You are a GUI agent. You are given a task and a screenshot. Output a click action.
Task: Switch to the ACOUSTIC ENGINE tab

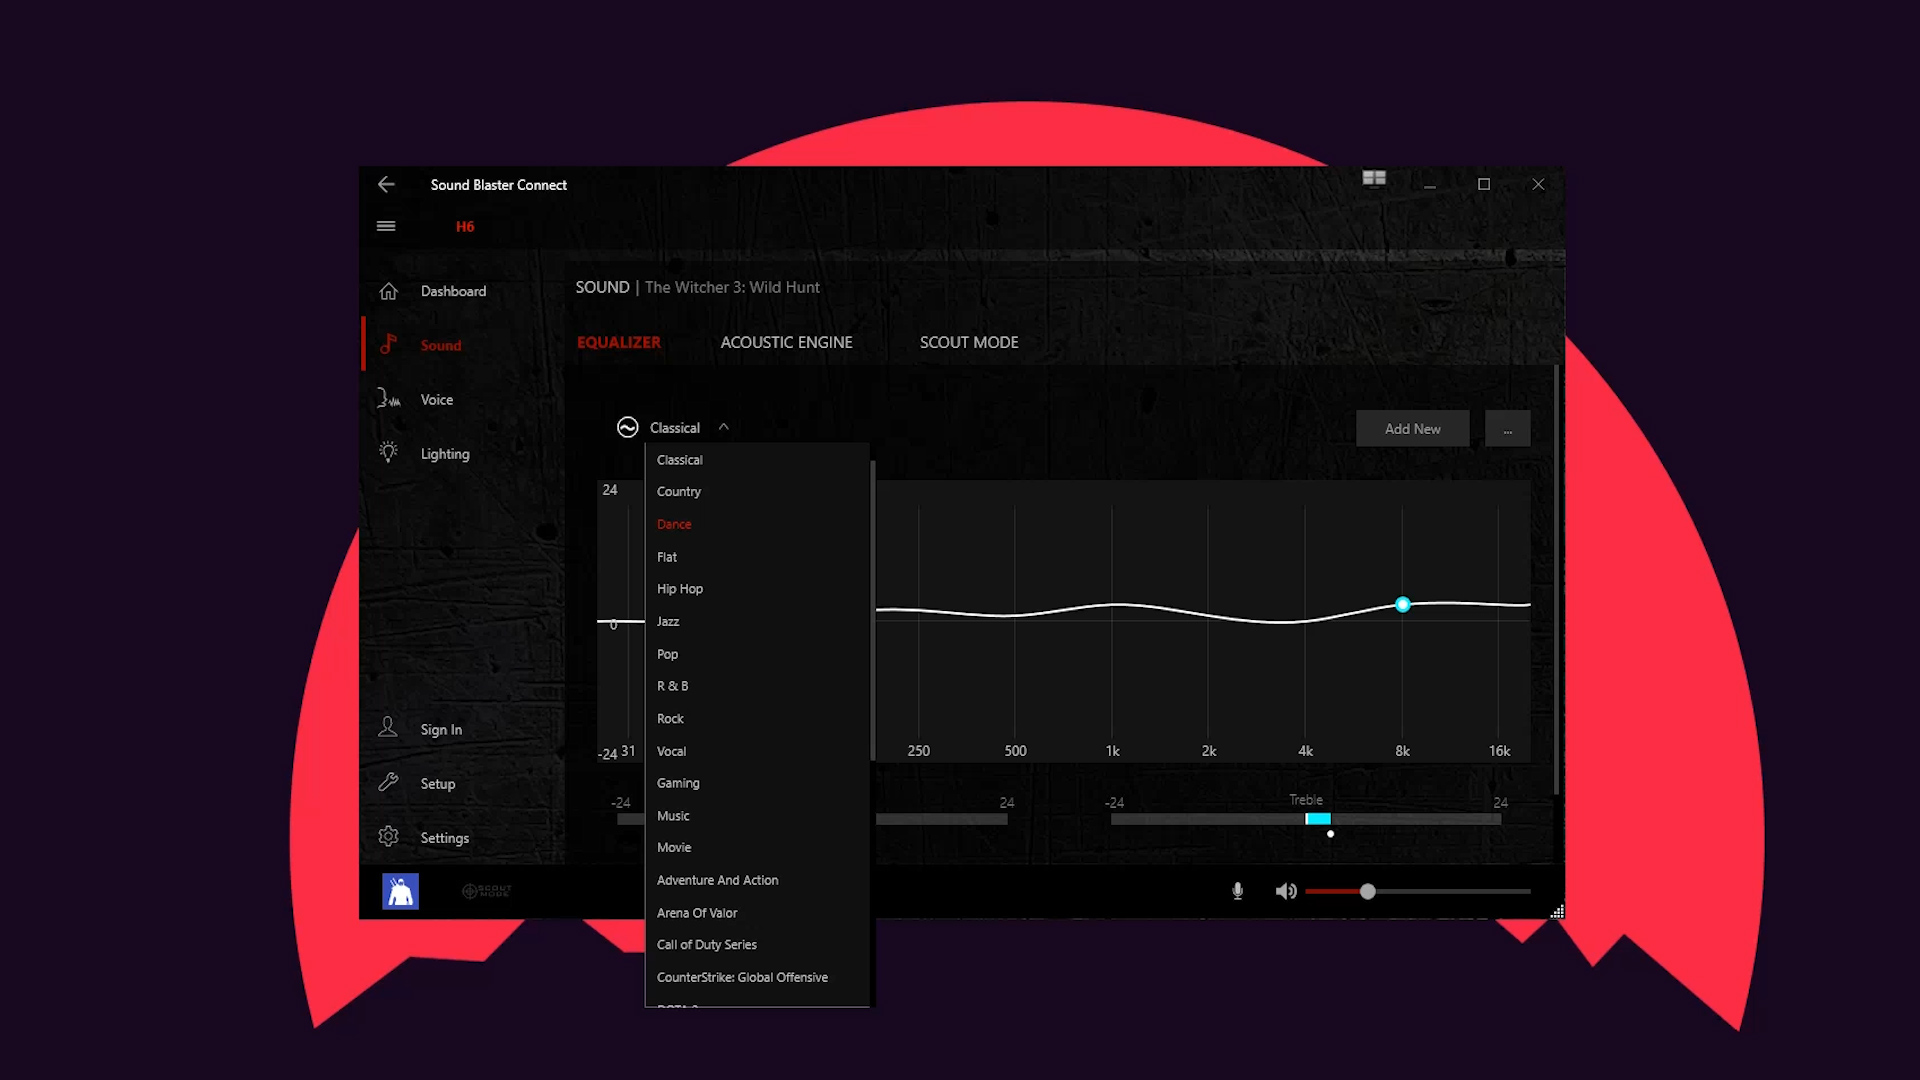coord(786,342)
